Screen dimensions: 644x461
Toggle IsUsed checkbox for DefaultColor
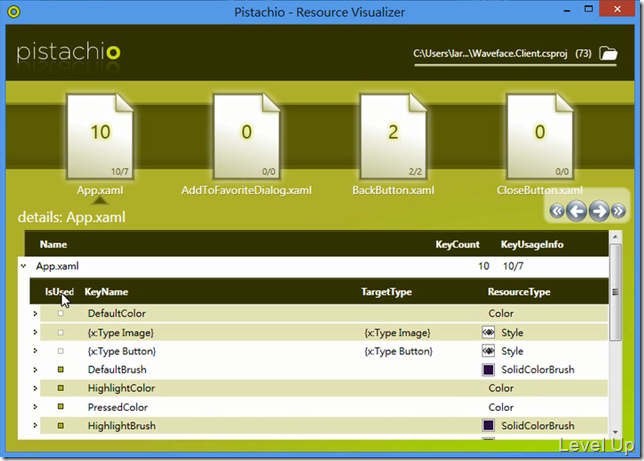point(61,313)
